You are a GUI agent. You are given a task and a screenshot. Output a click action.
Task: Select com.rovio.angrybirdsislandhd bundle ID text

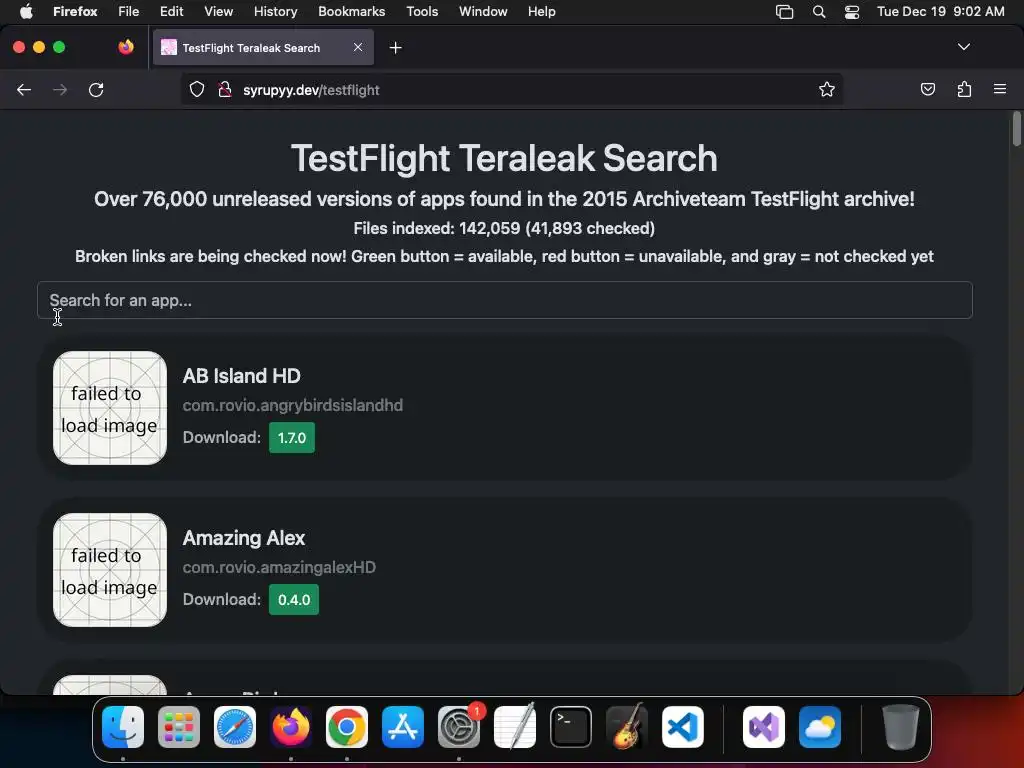293,406
